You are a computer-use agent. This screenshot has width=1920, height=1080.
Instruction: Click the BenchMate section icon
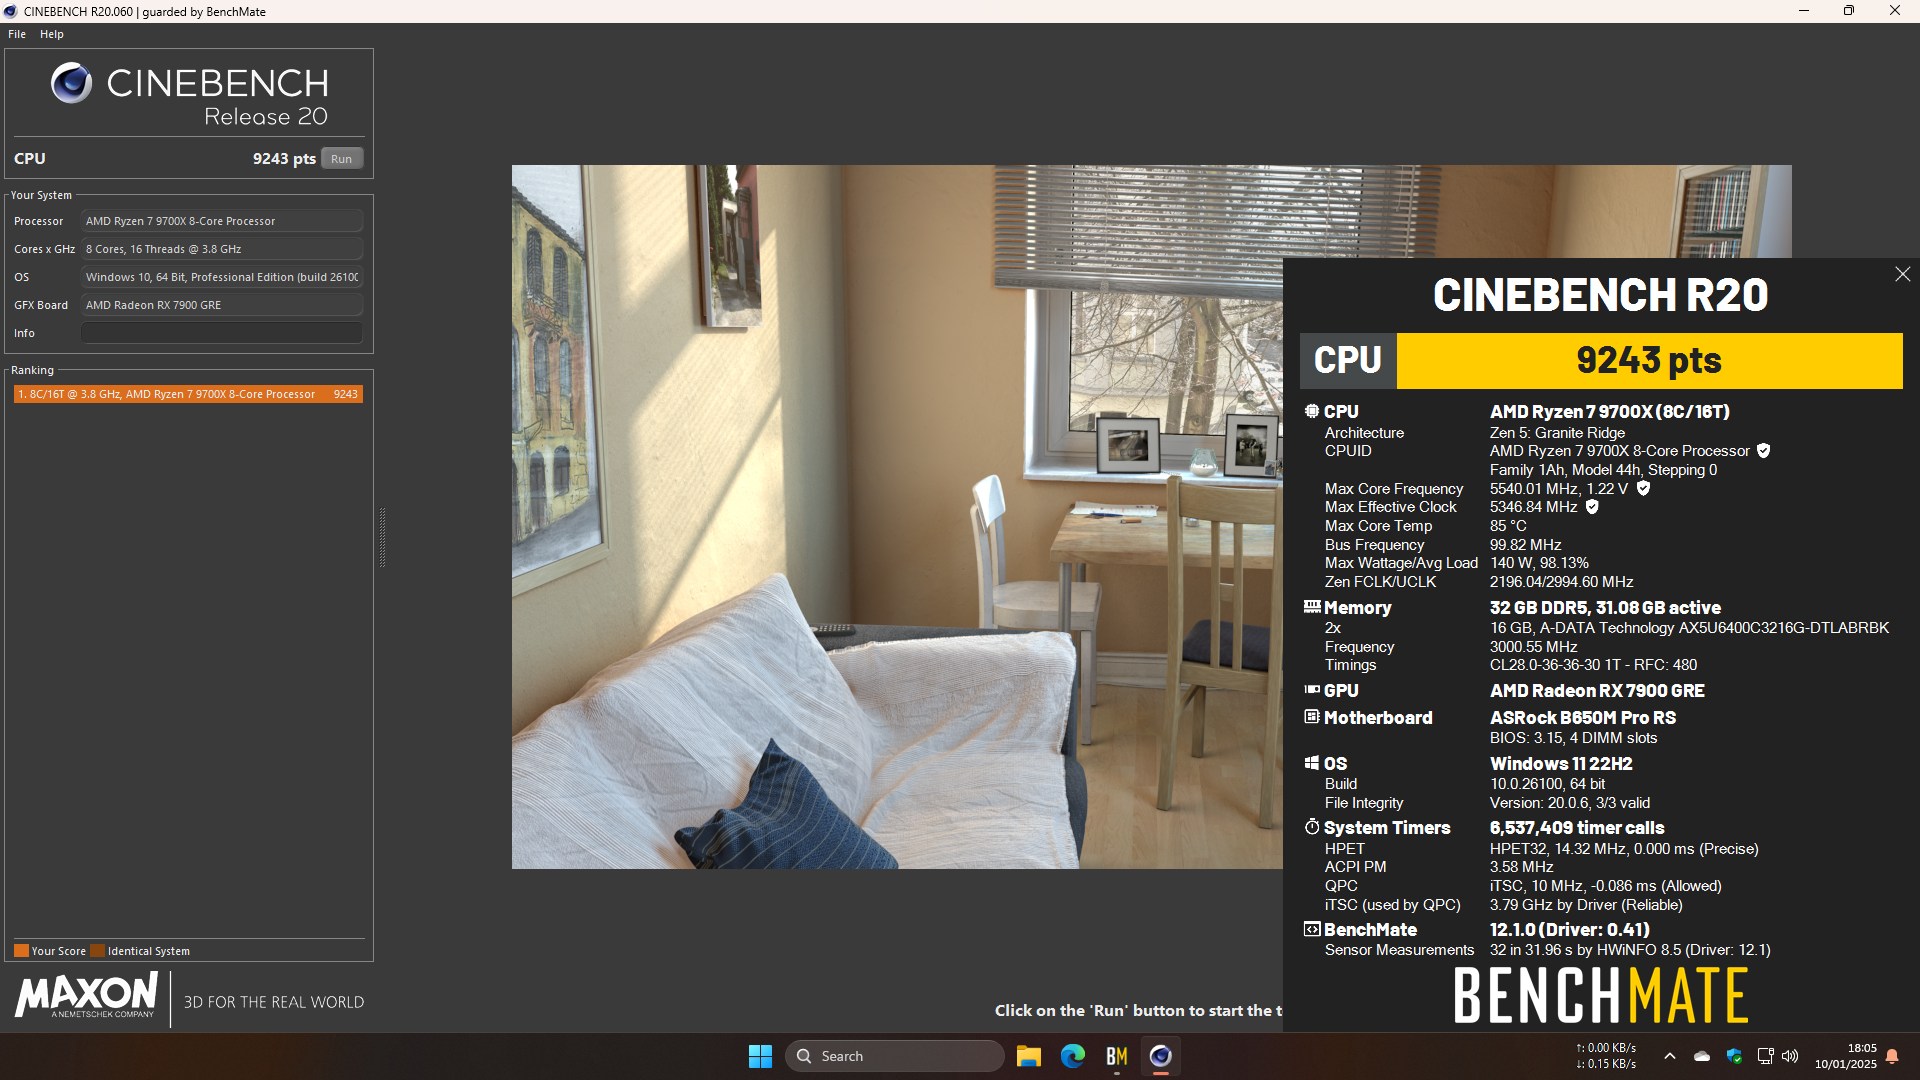pyautogui.click(x=1312, y=929)
